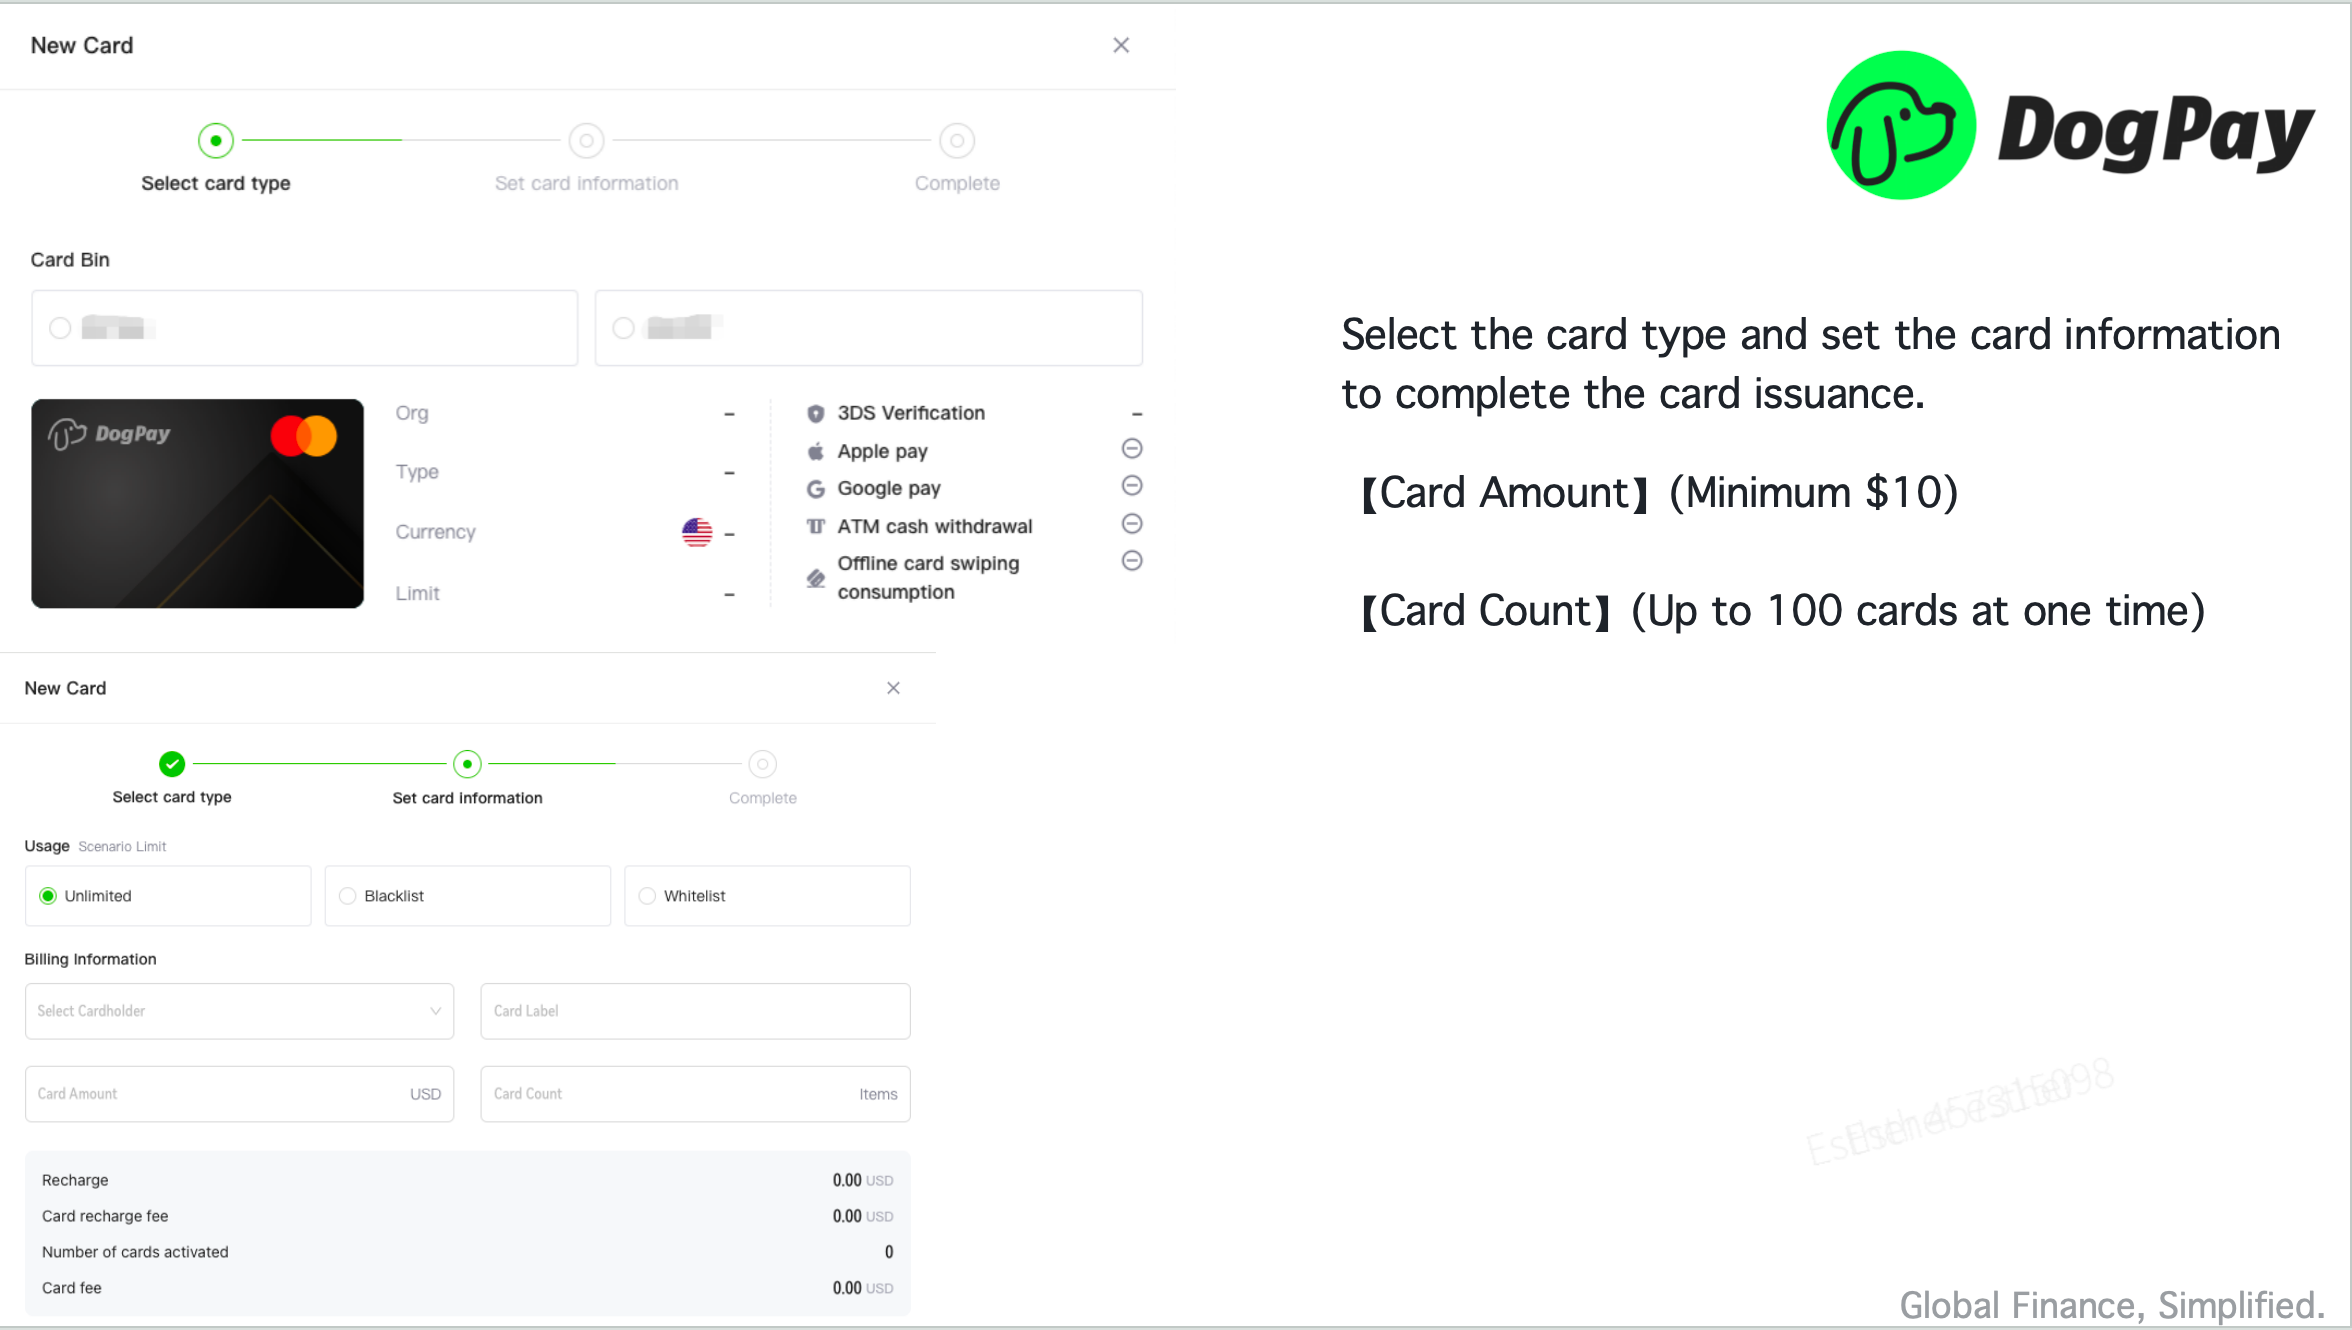Screen dimensions: 2352x1330
Task: Click the Complete step circle below the Billing dialog's close button
Action: 762,764
